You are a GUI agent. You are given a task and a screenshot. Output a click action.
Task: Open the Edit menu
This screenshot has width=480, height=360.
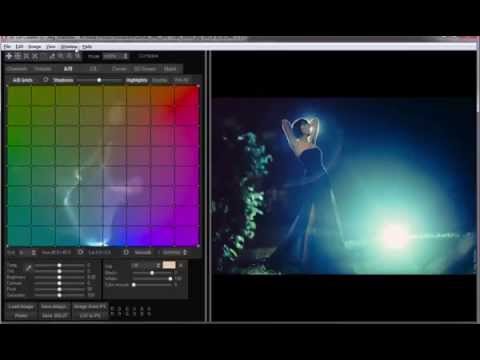(19, 47)
